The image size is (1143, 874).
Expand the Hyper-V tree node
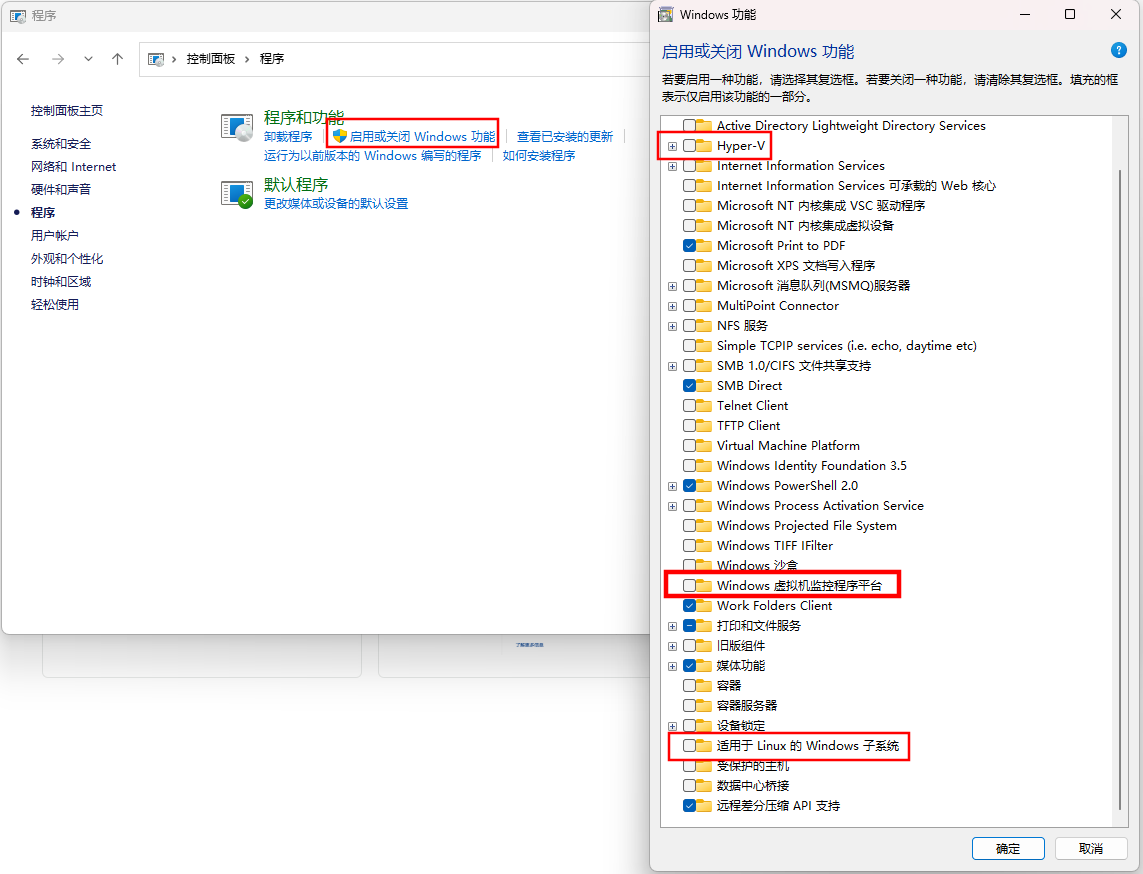click(672, 146)
